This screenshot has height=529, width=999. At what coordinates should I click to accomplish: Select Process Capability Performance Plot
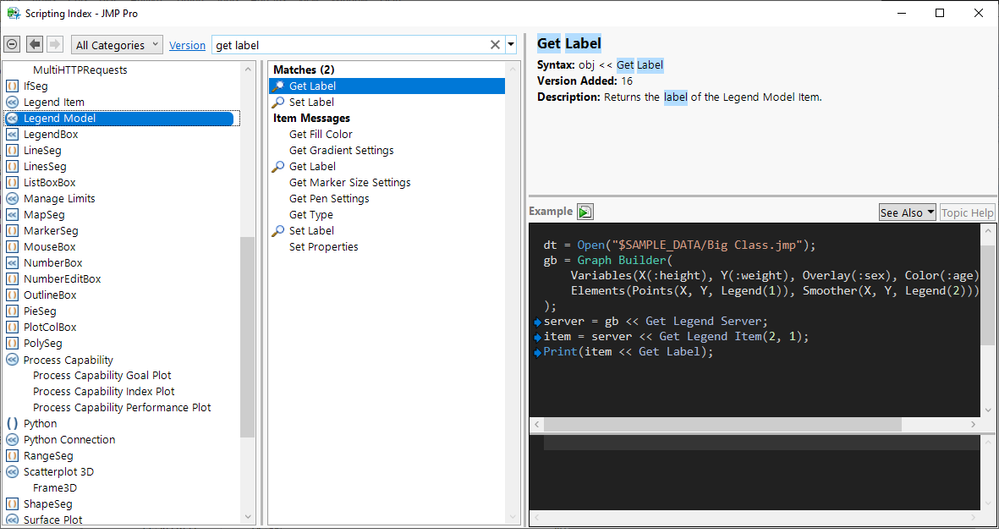[x=122, y=407]
